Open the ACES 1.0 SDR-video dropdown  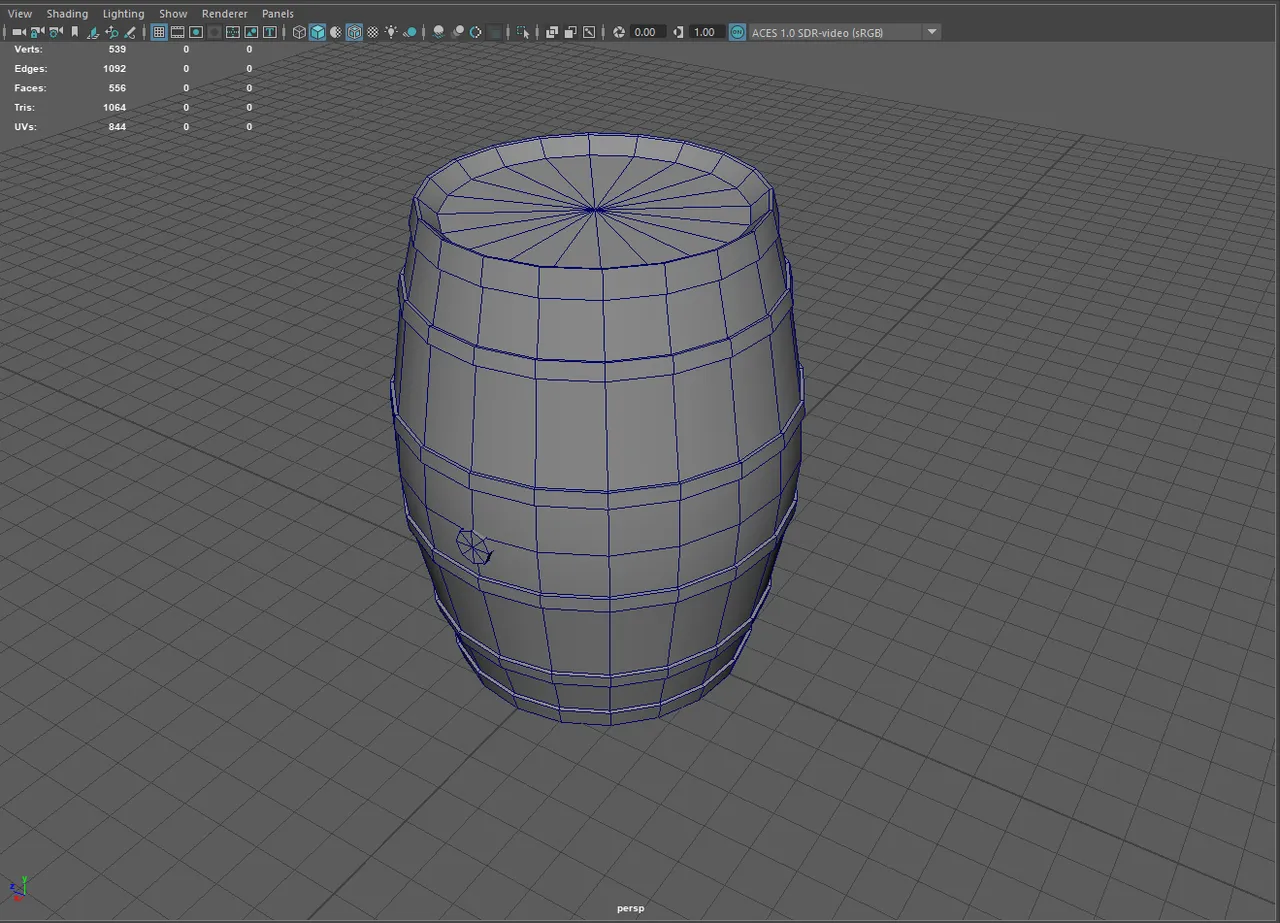pyautogui.click(x=845, y=32)
